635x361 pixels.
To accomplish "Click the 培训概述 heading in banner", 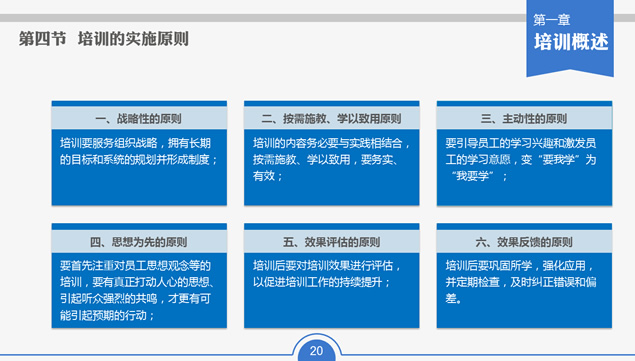I will (x=571, y=42).
